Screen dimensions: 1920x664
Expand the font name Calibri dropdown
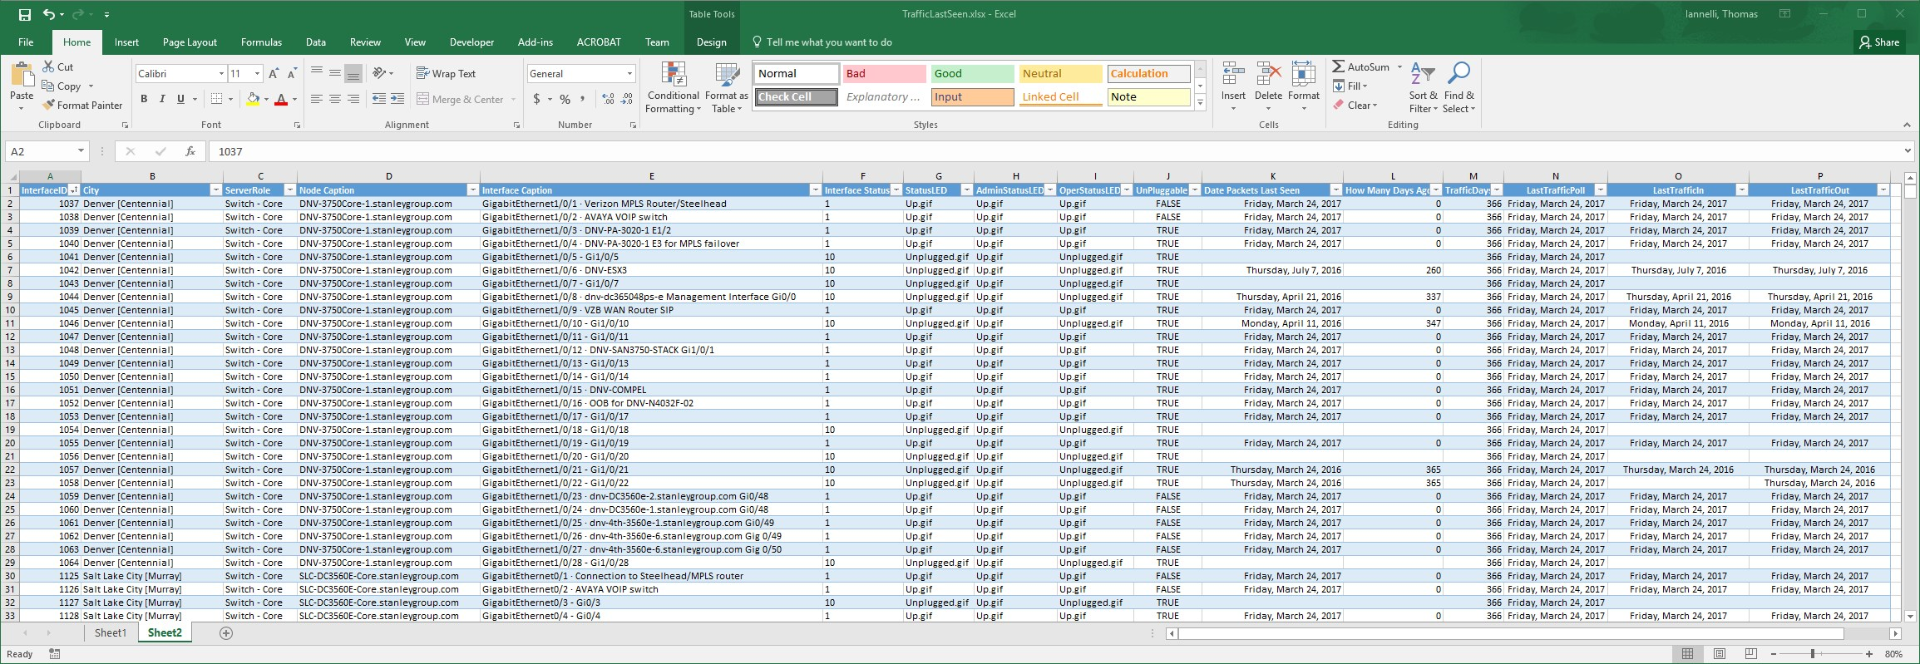point(221,74)
